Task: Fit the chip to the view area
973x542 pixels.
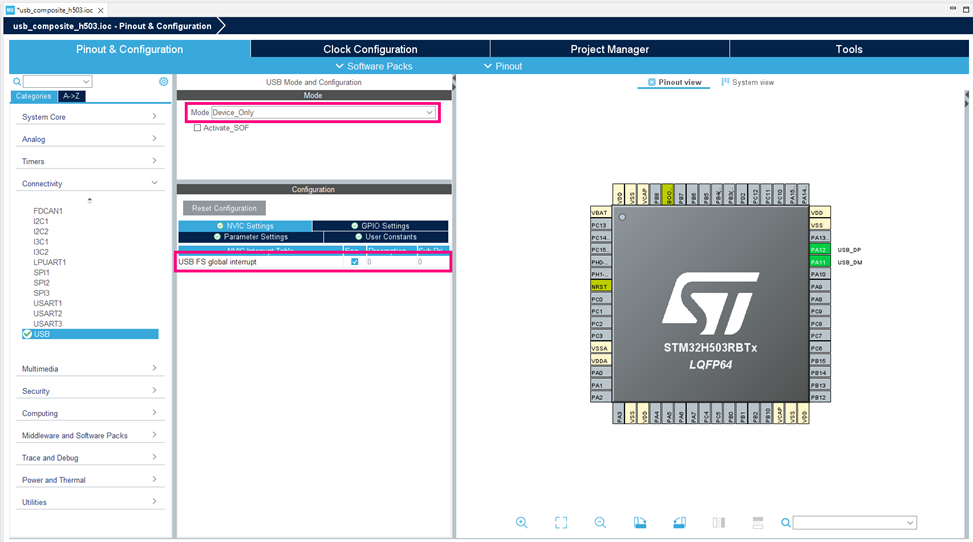Action: click(561, 523)
